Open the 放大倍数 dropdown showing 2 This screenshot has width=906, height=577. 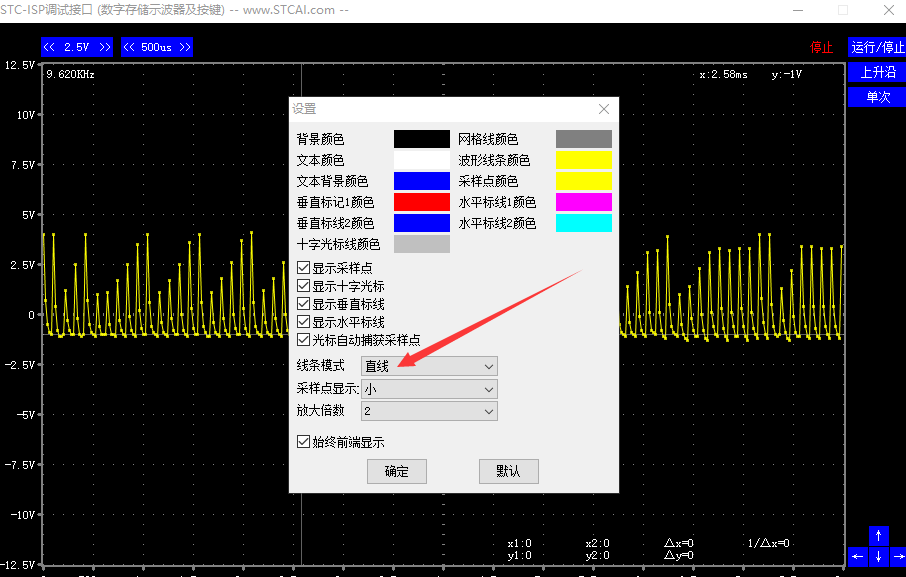429,411
